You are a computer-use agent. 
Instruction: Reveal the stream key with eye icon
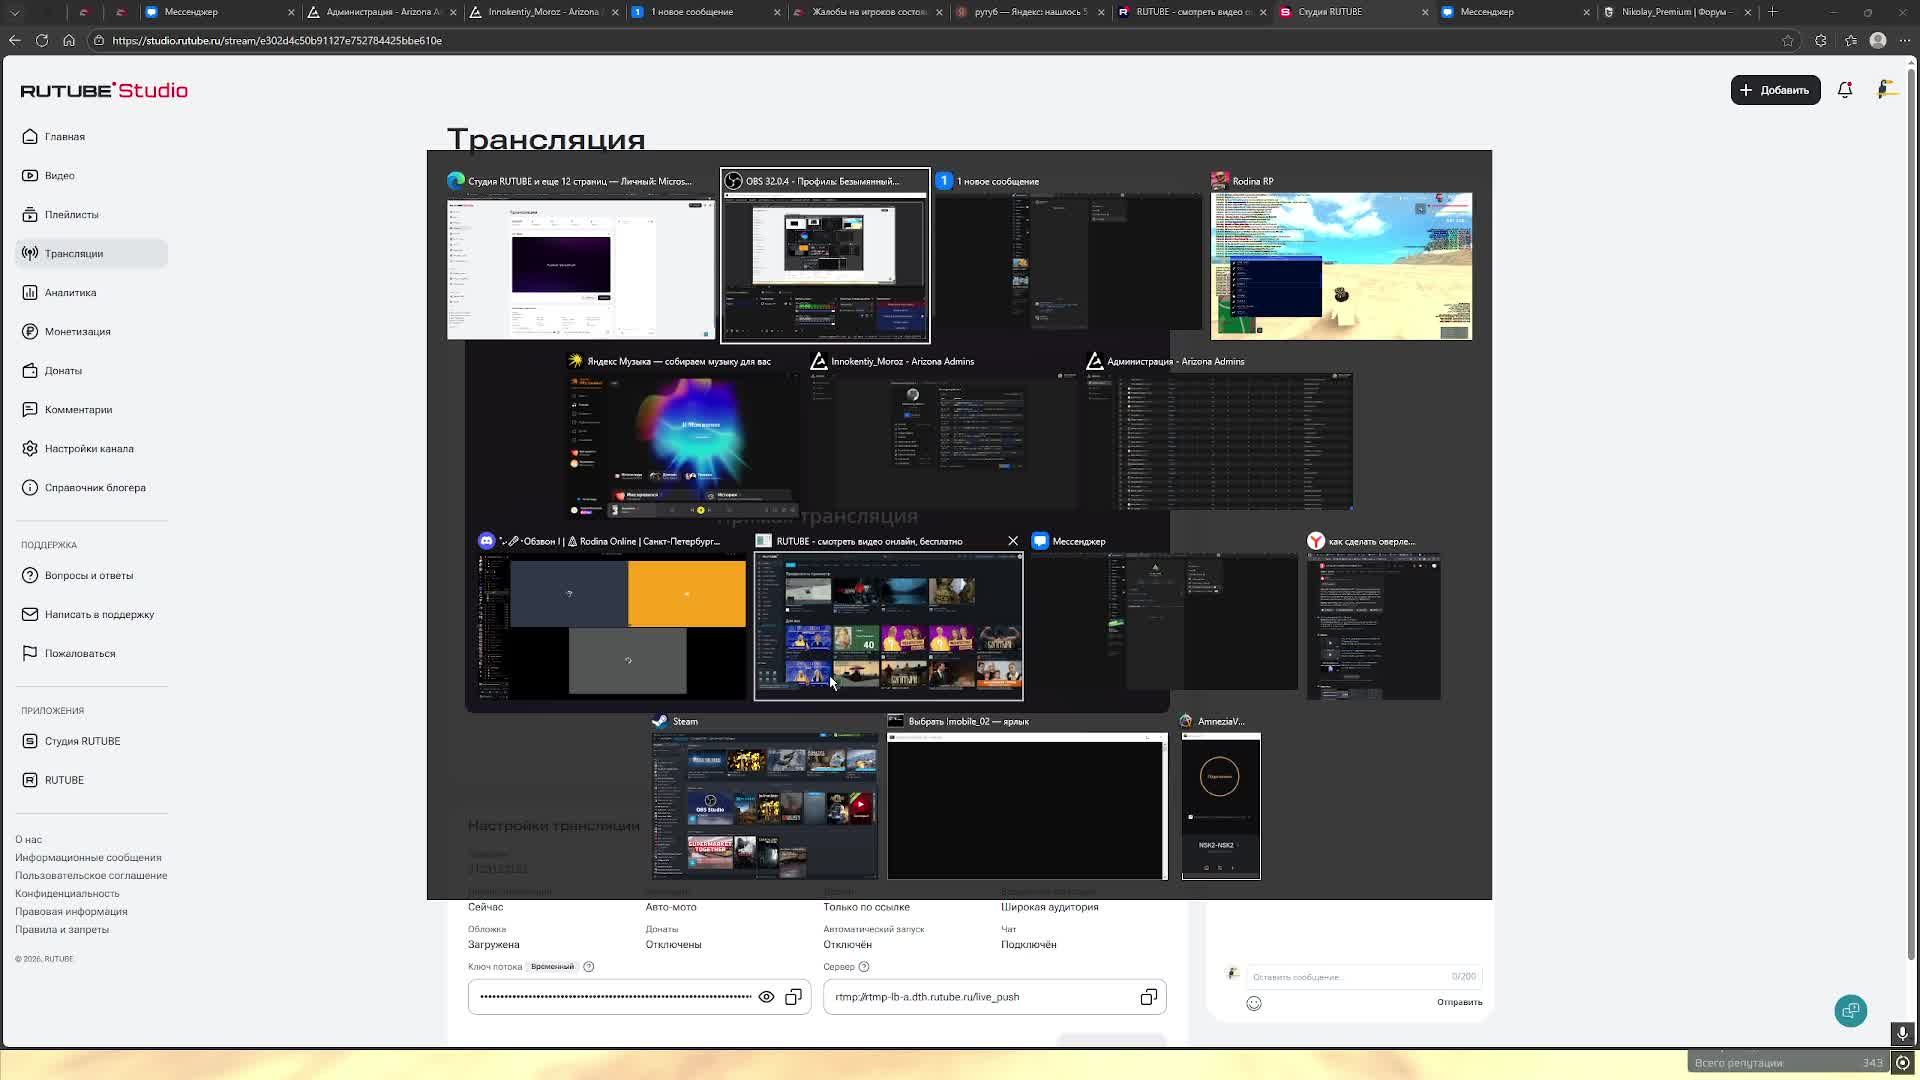pyautogui.click(x=766, y=997)
